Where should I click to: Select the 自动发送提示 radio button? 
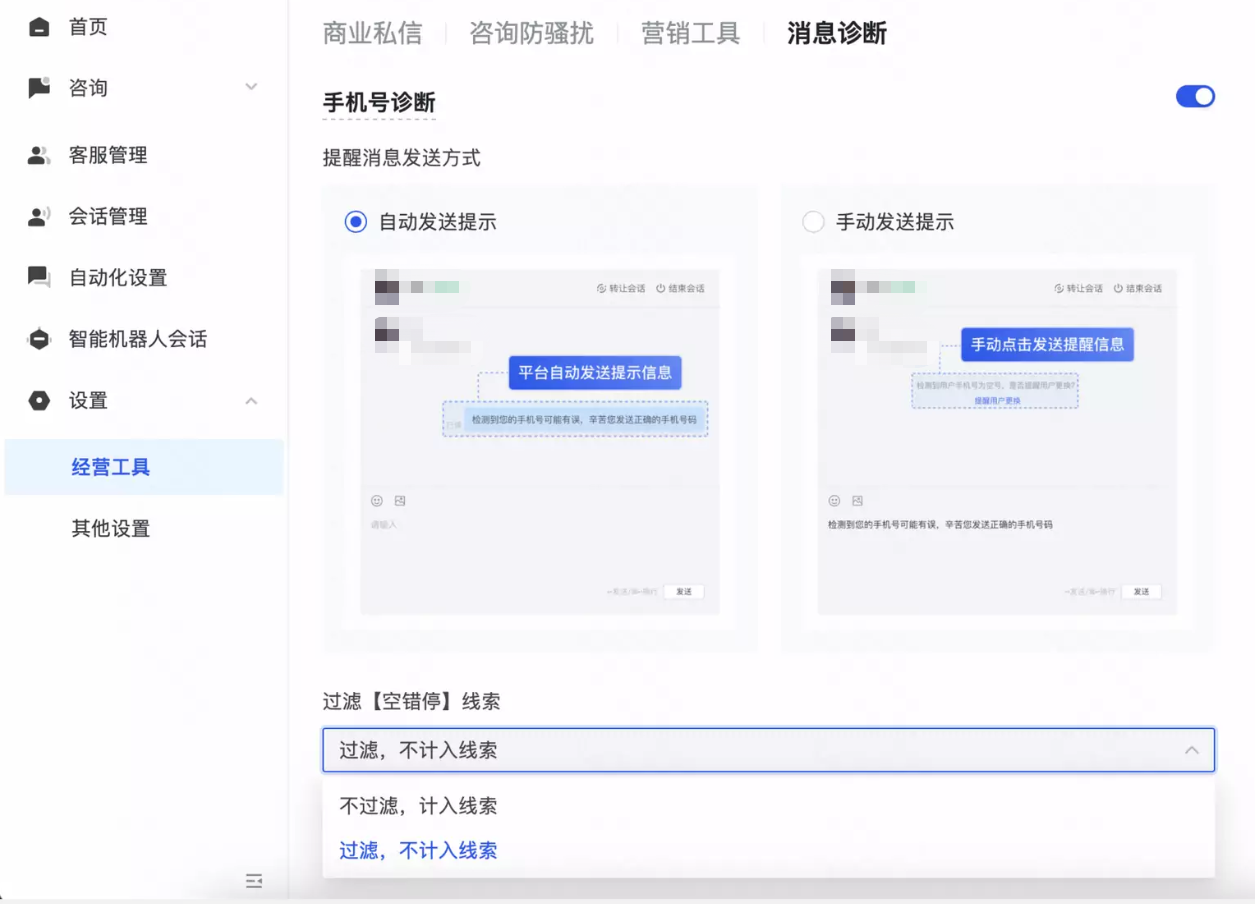click(x=354, y=221)
